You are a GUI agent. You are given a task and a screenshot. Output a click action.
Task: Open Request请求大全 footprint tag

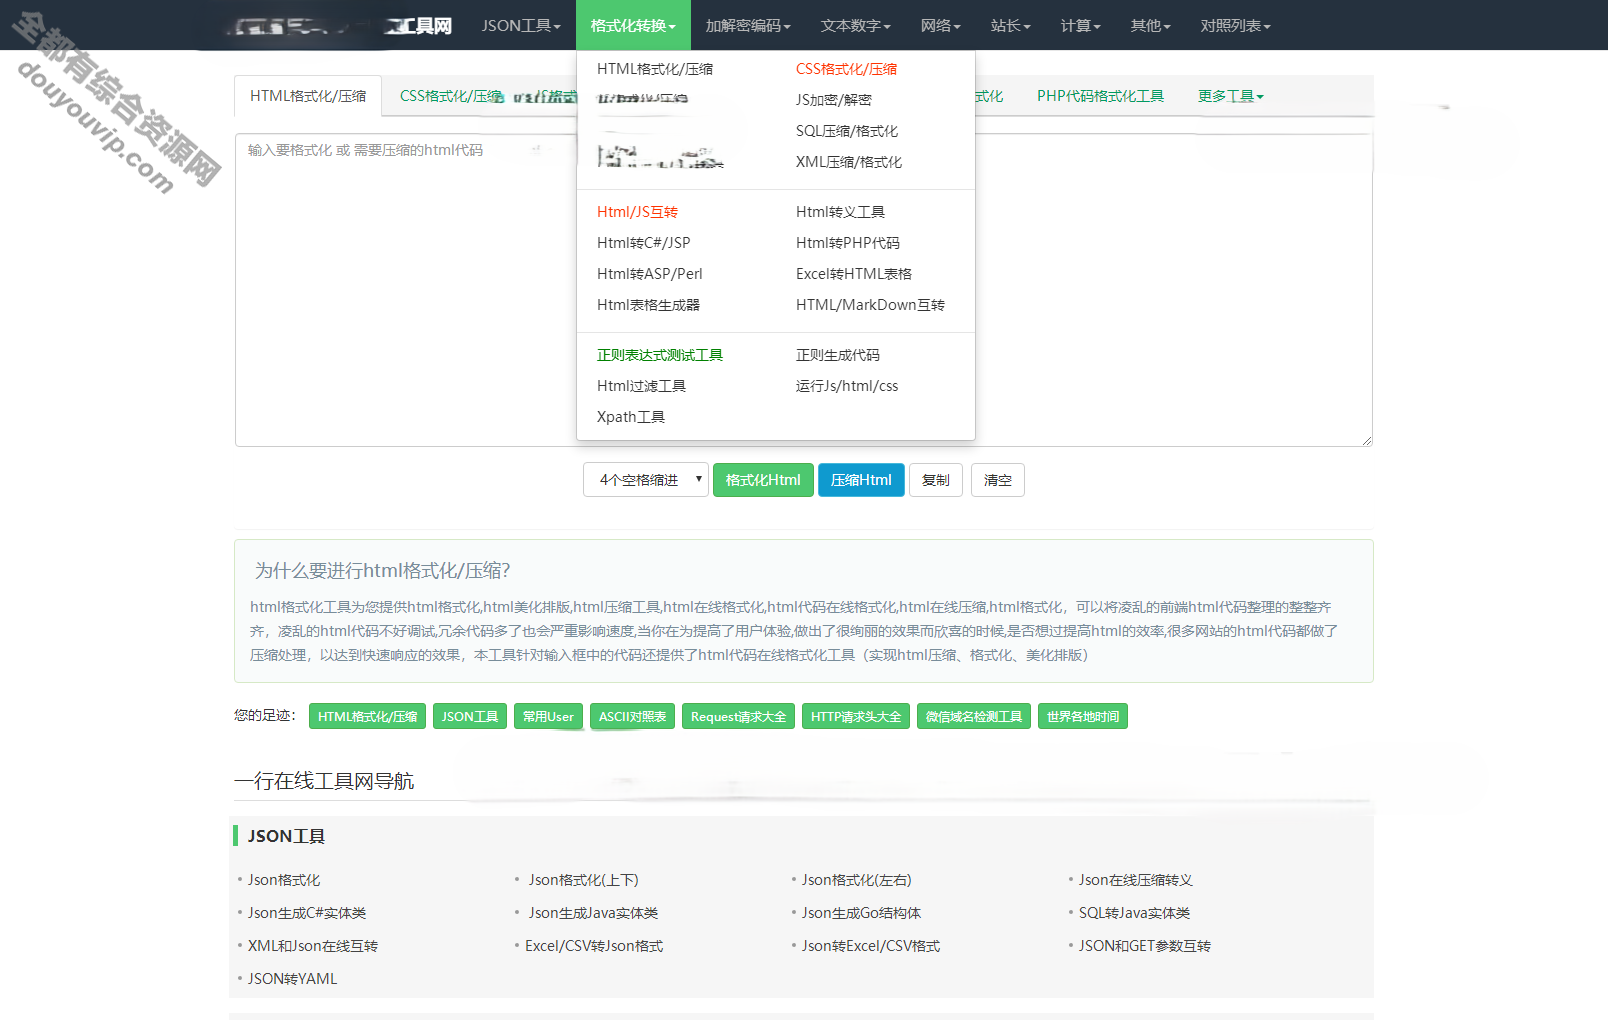tap(738, 716)
